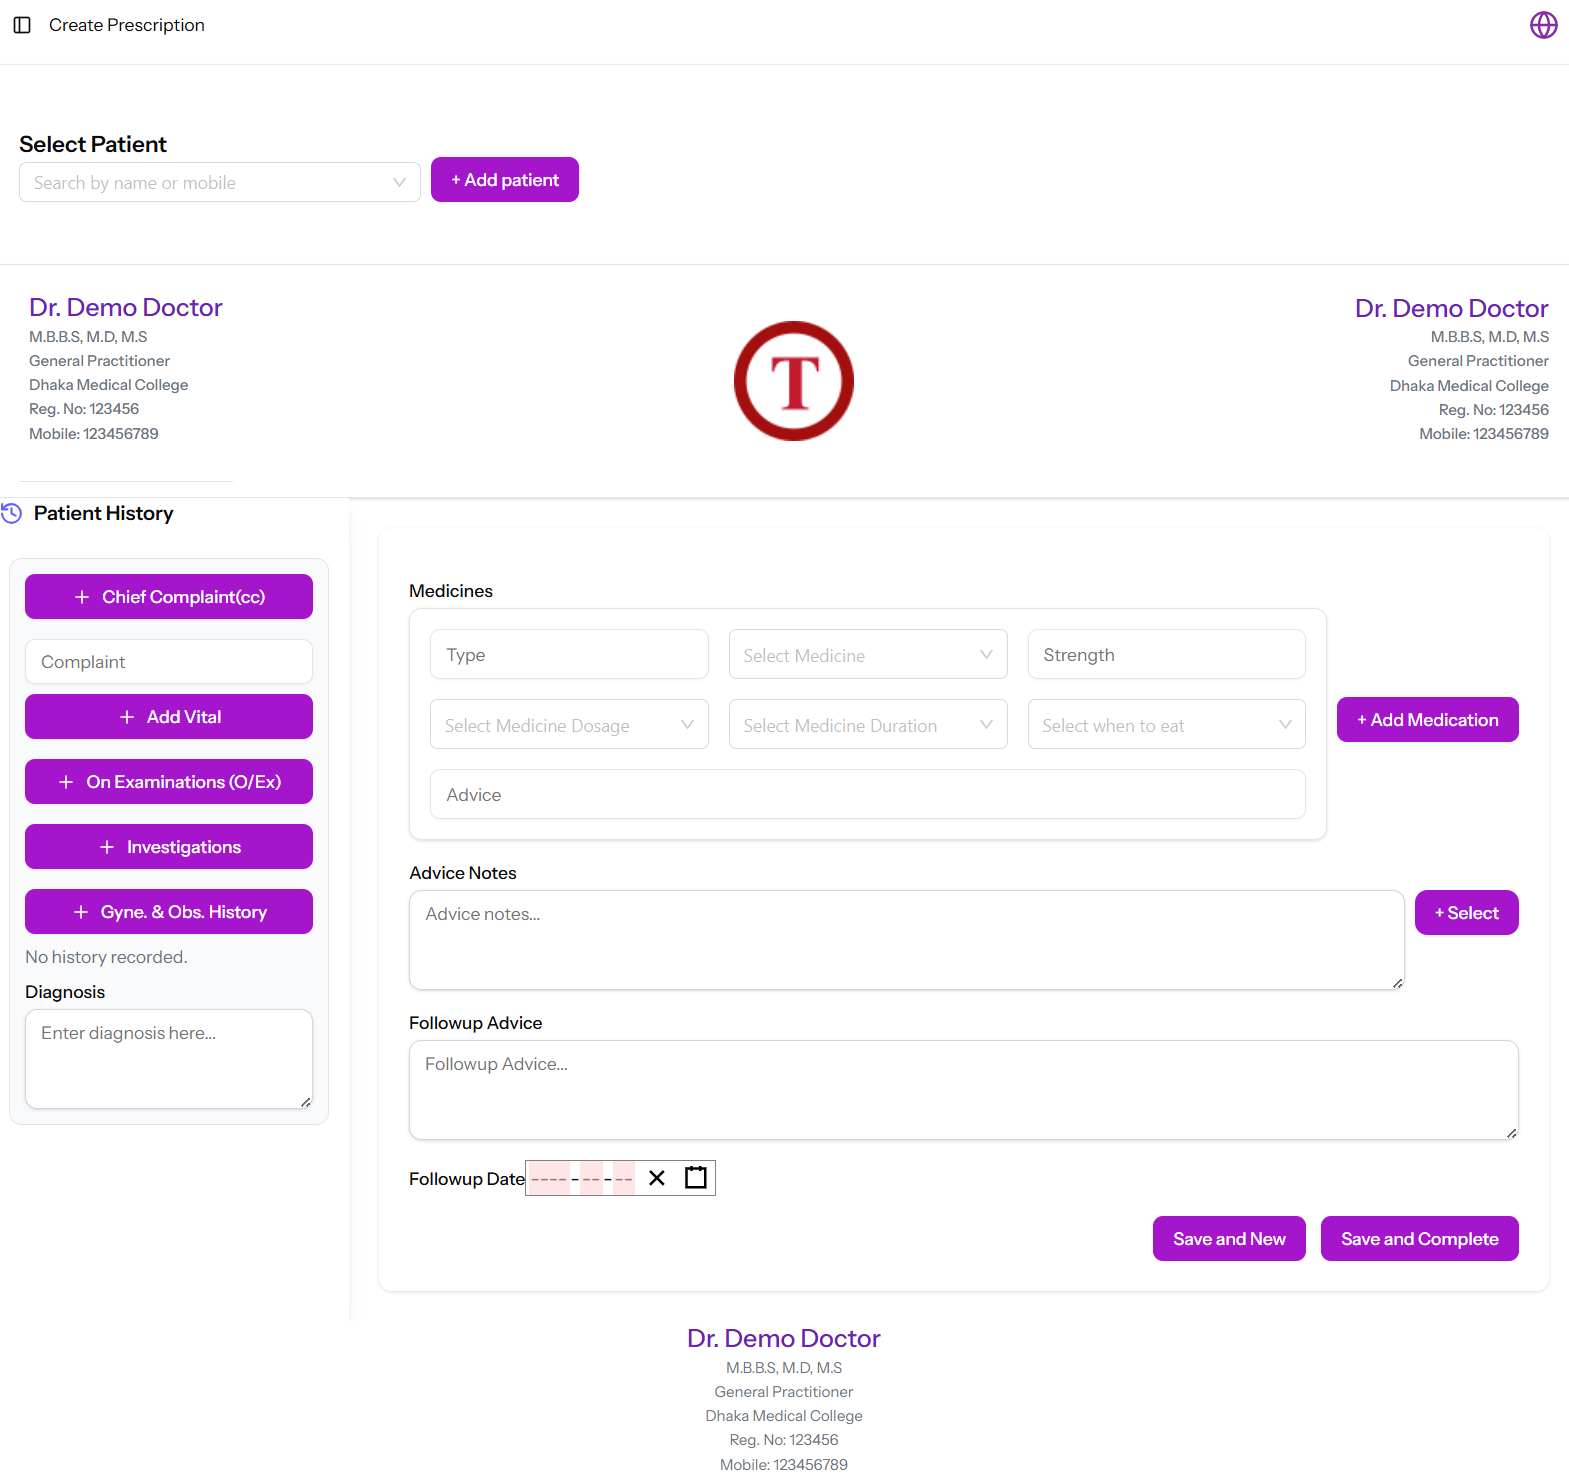The height and width of the screenshot is (1481, 1569).
Task: Open Gyne. & Obs. History
Action: coord(169,912)
